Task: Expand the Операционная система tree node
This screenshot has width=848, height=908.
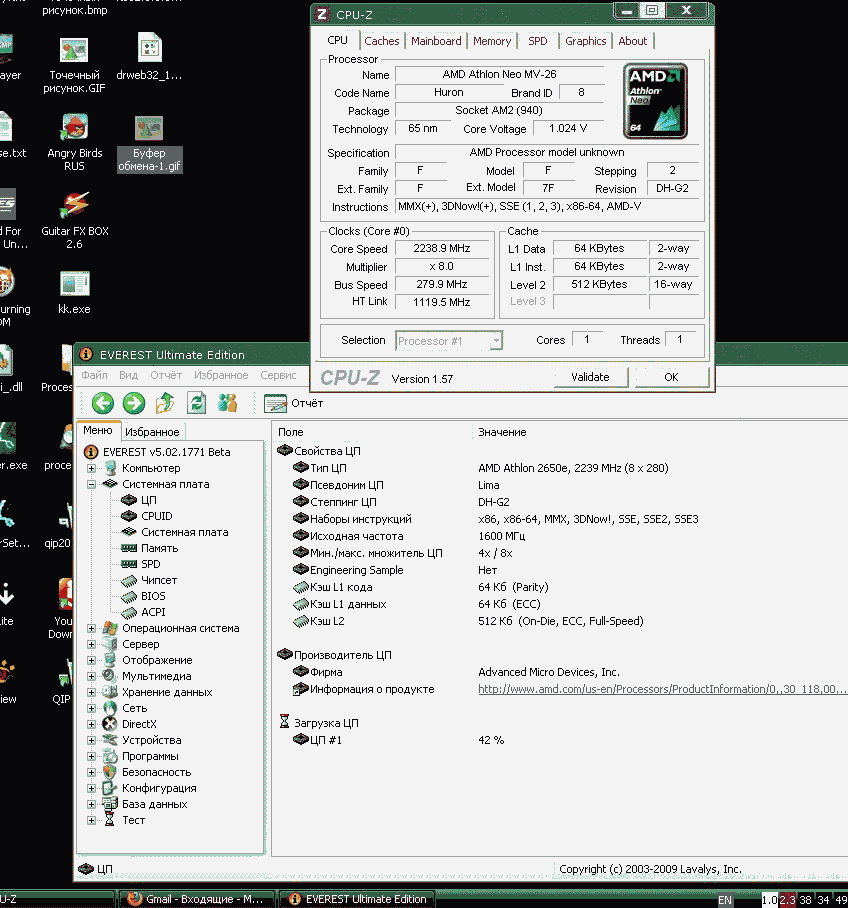Action: click(x=92, y=628)
